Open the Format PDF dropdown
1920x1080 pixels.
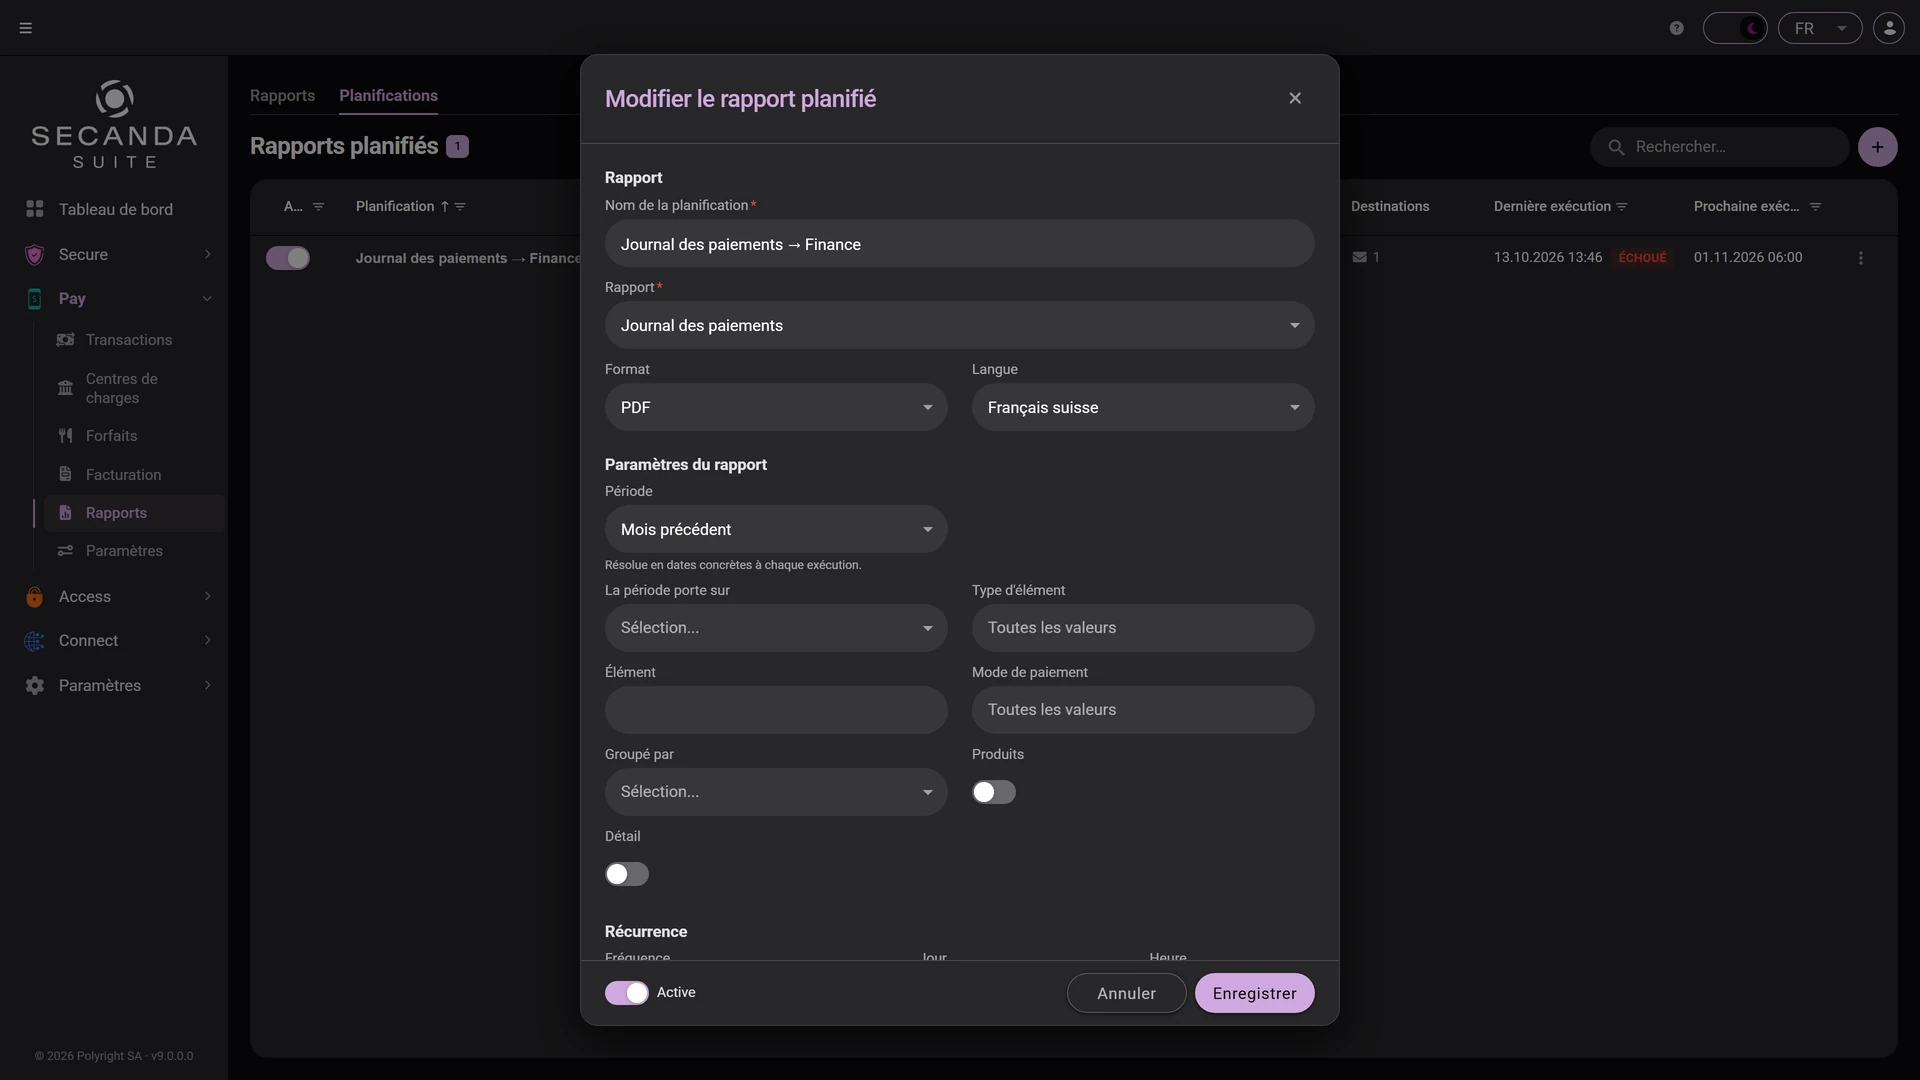coord(776,407)
